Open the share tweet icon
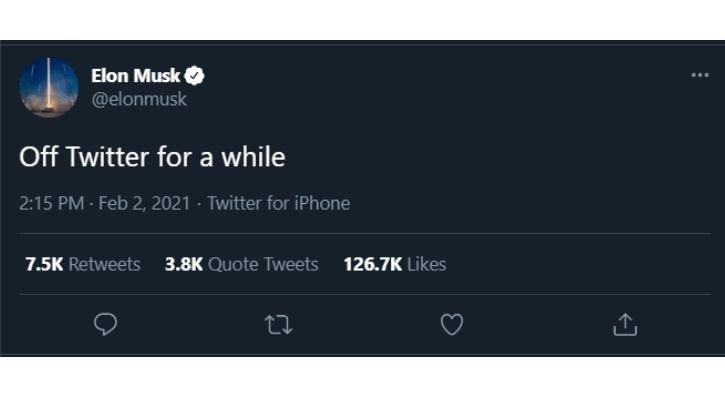The height and width of the screenshot is (400, 725). pos(624,324)
